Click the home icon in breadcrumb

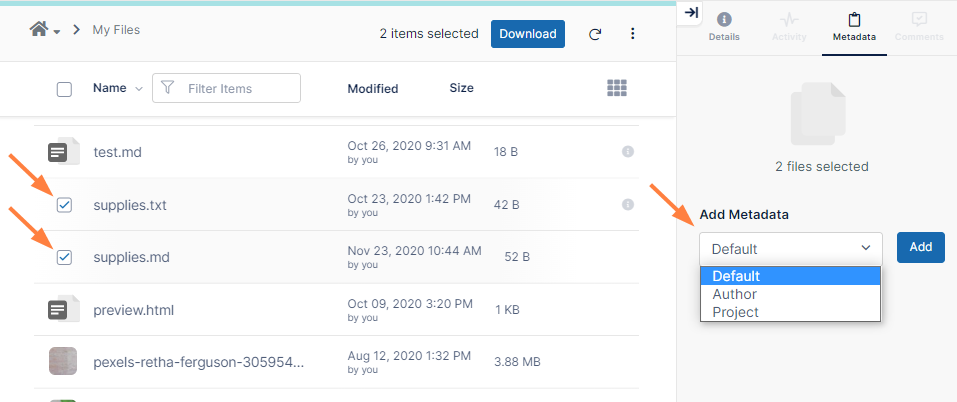[x=39, y=30]
